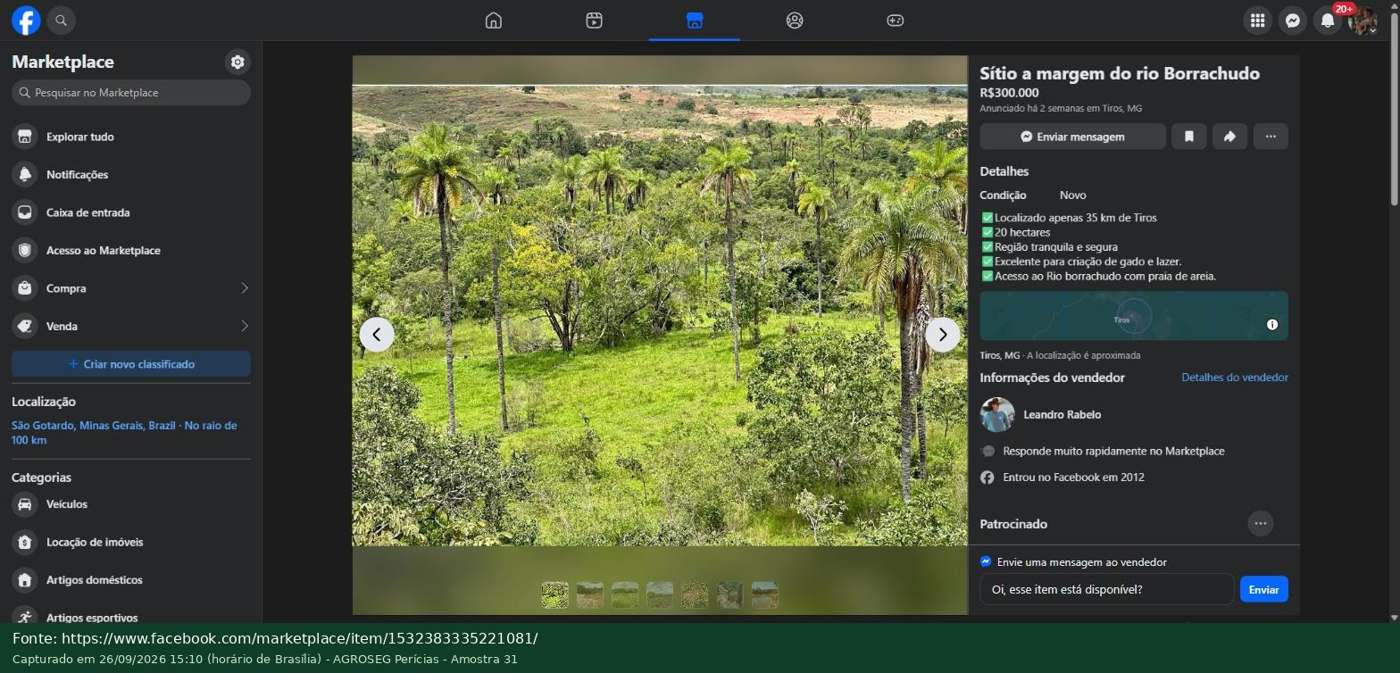Open the Locação de imóveis category
Image resolution: width=1400 pixels, height=673 pixels.
tap(131, 543)
